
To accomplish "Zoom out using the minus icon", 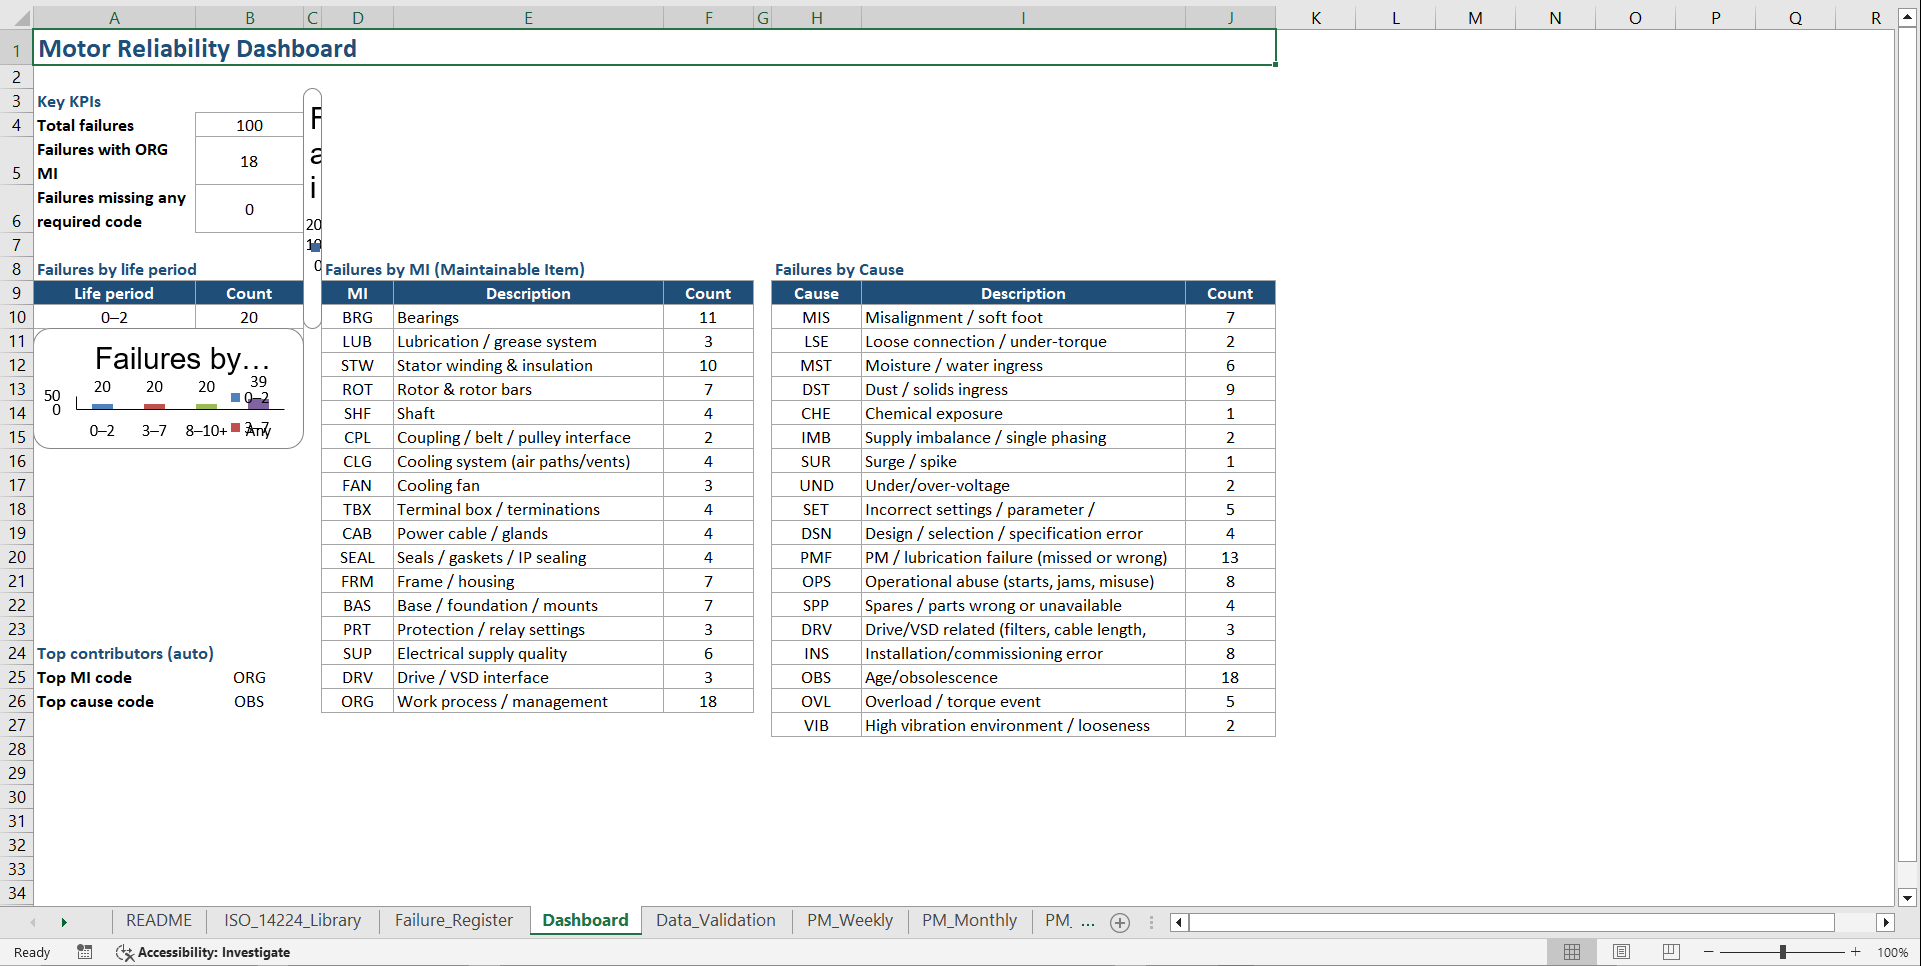I will click(1708, 952).
